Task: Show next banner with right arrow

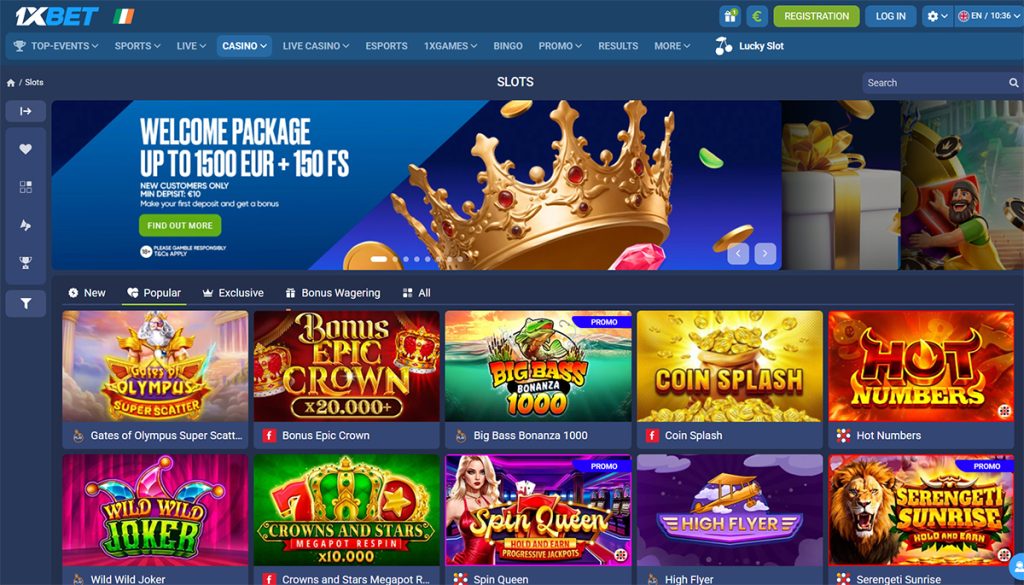Action: pos(765,253)
